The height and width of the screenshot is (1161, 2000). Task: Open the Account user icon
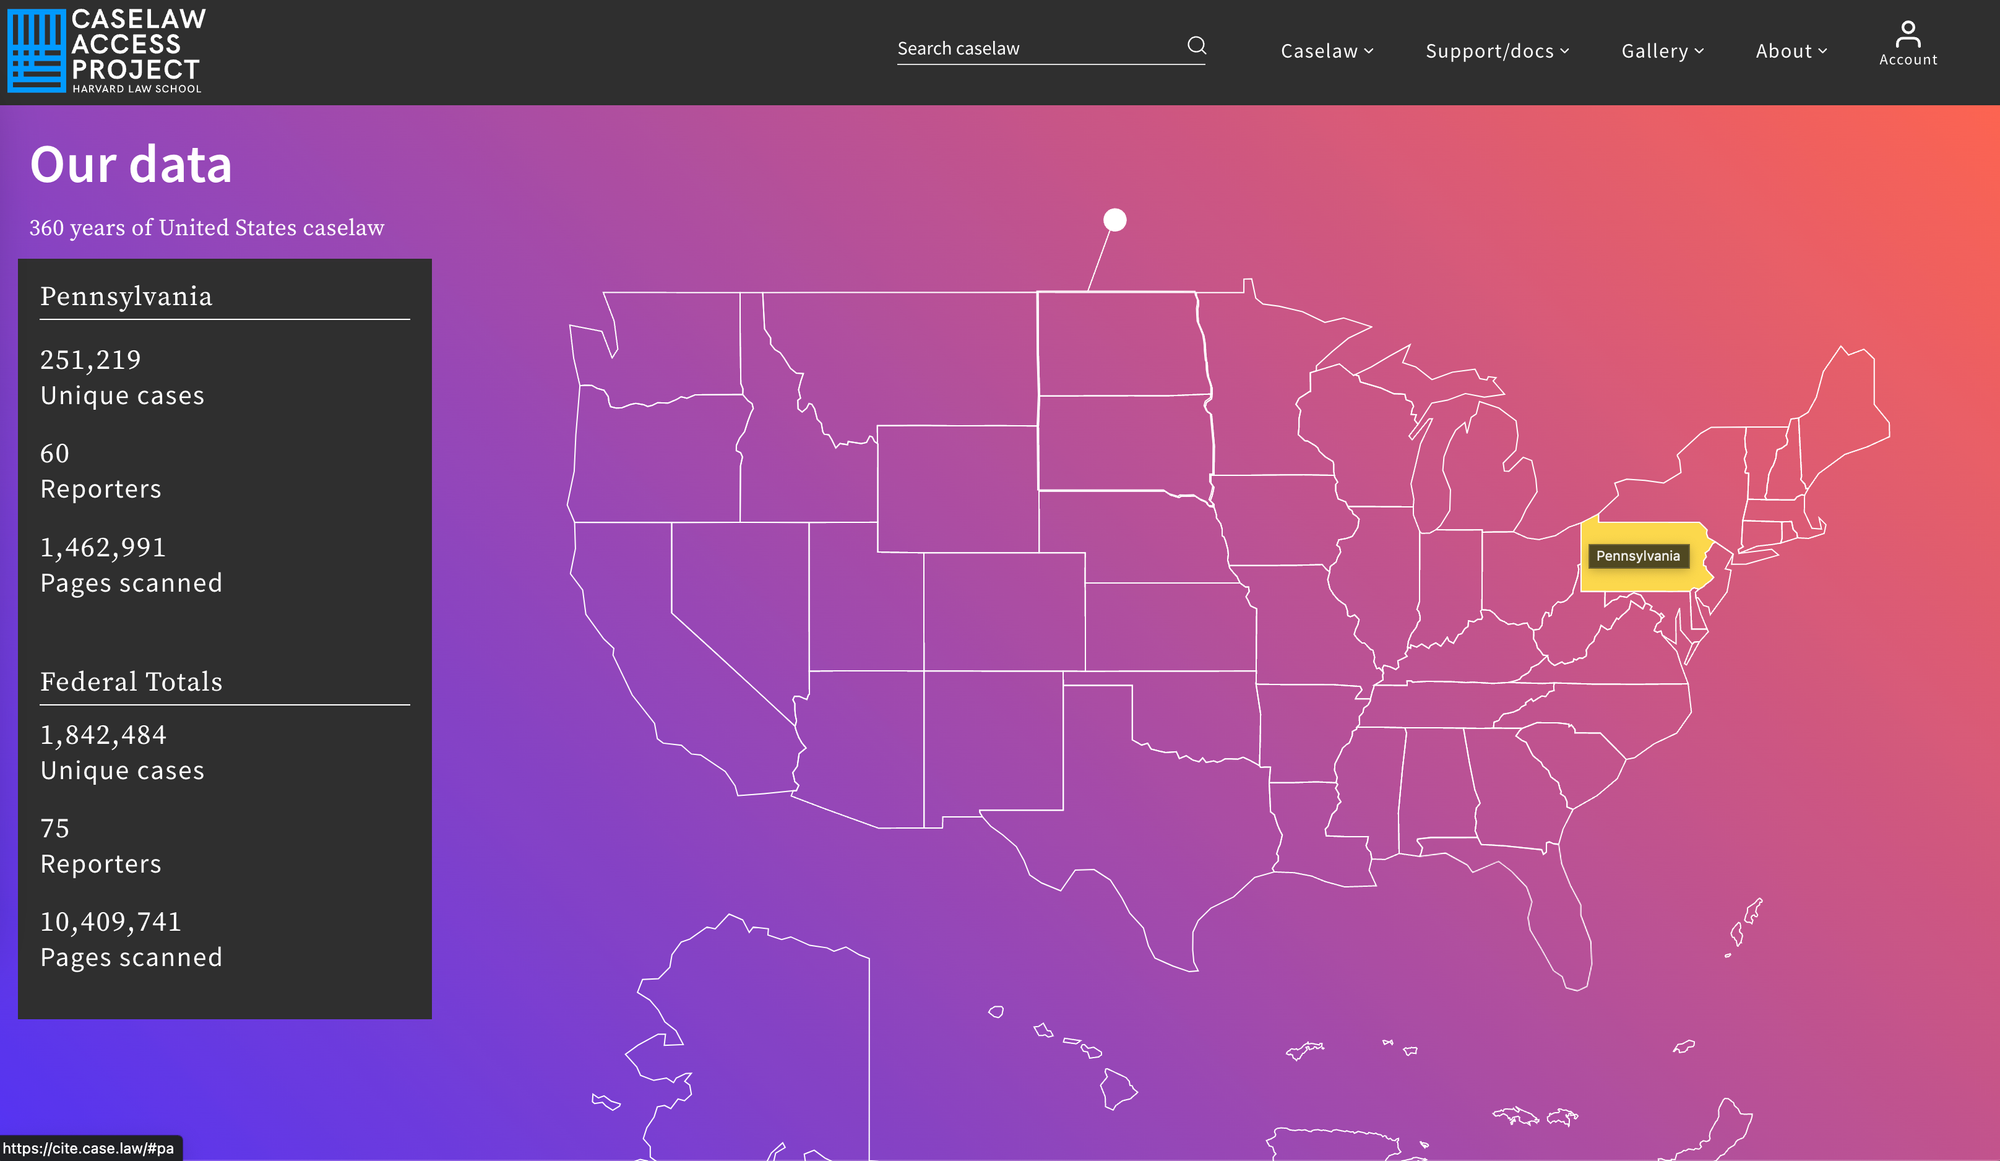1907,44
